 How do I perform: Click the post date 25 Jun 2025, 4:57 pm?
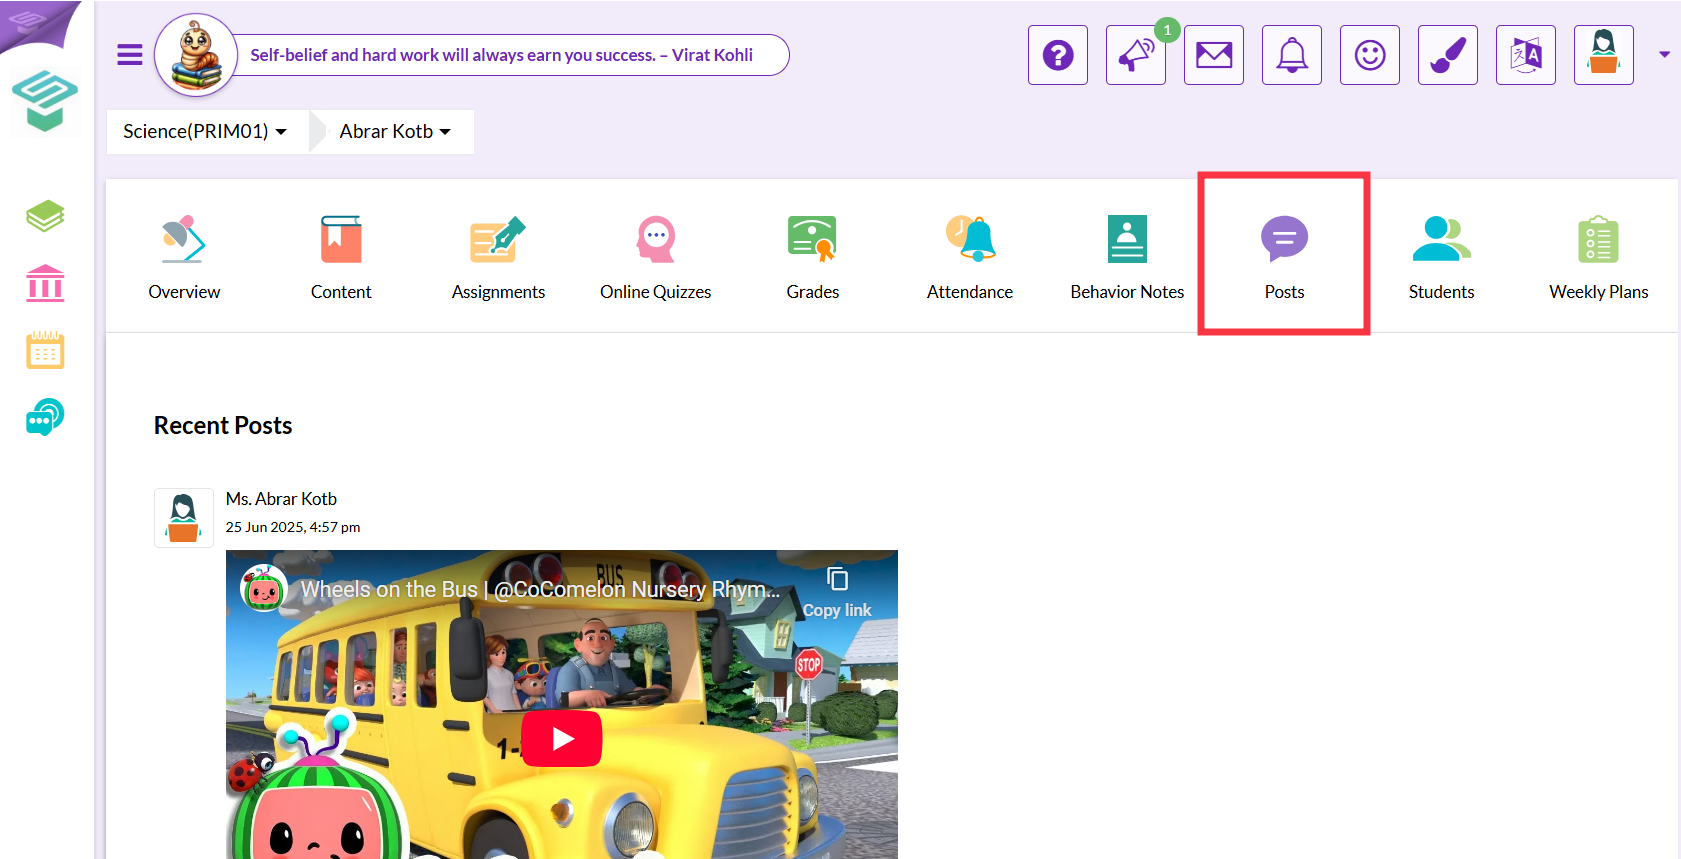(x=293, y=527)
